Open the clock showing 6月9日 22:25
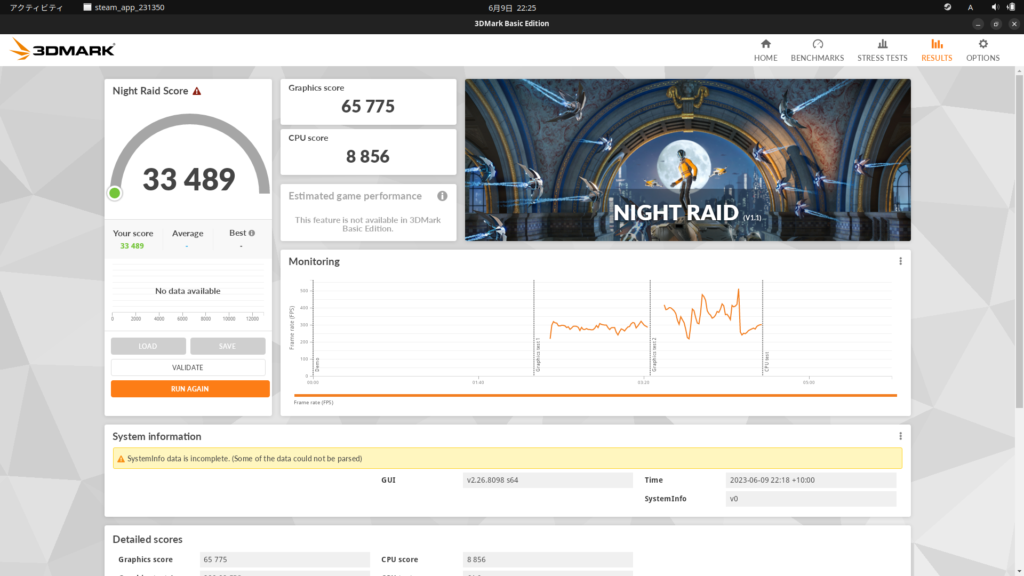The image size is (1024, 576). 512,8
